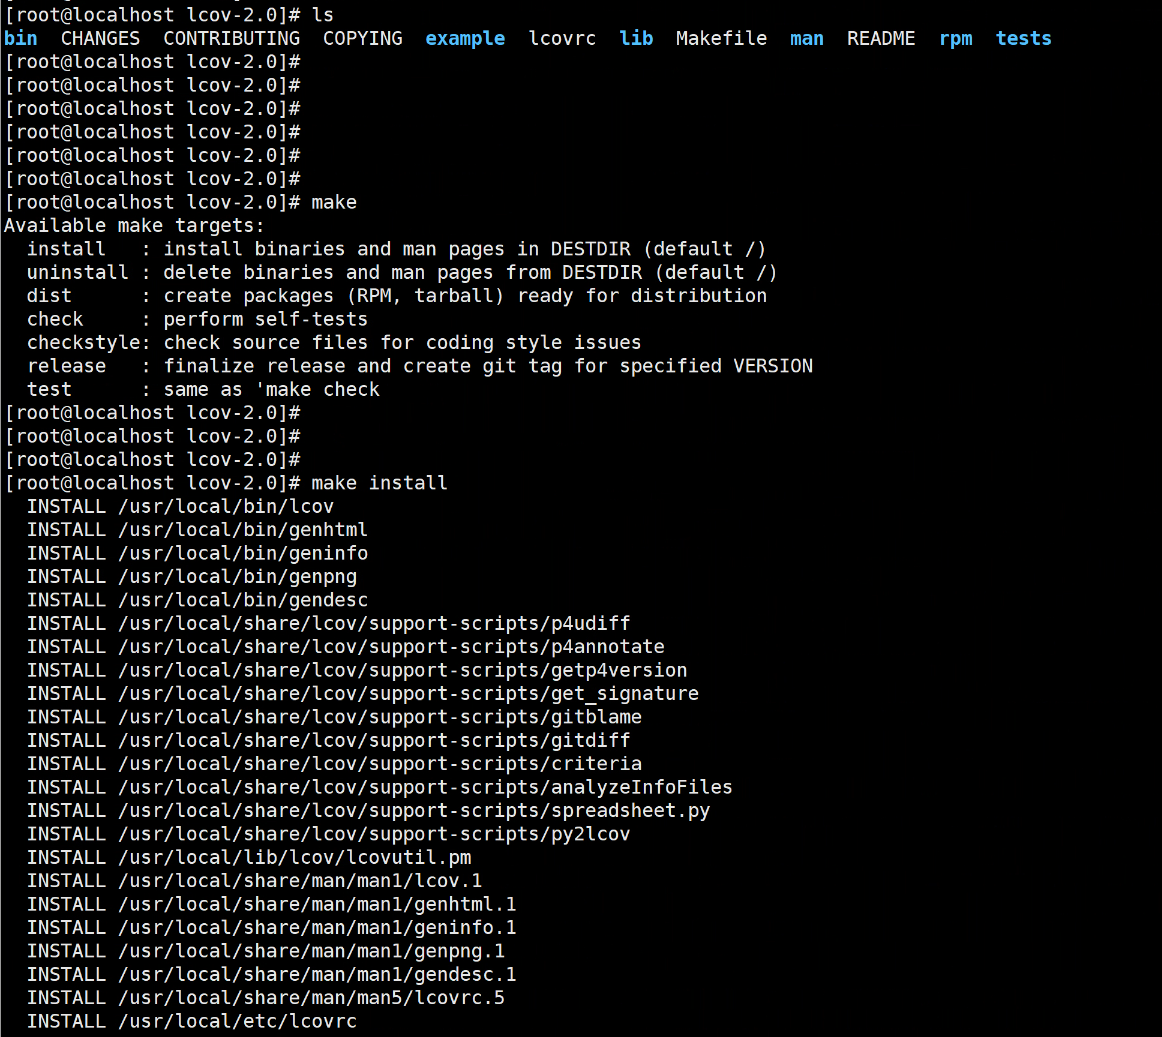Click the support-scripts/gitblame path
The height and width of the screenshot is (1037, 1162).
point(380,717)
